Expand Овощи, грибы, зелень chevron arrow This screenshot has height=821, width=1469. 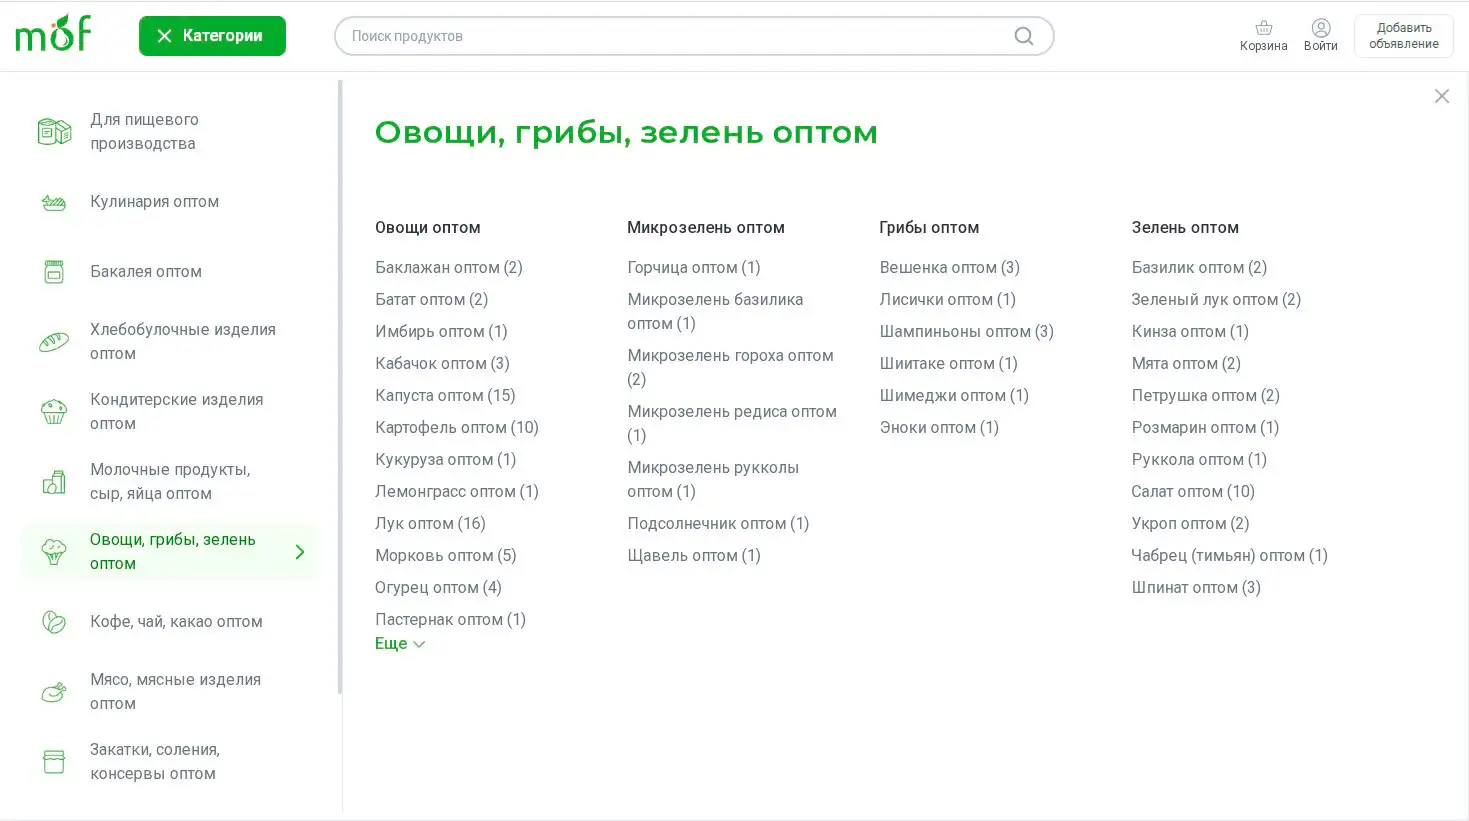(x=300, y=552)
